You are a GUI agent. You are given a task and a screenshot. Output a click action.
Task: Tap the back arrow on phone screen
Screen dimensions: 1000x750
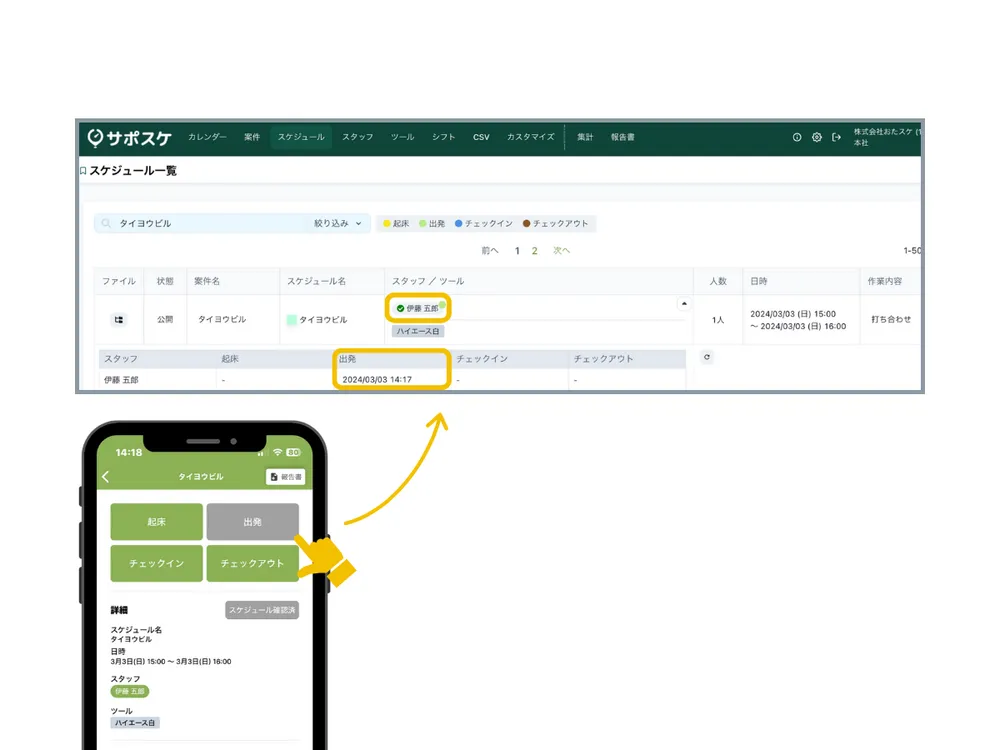click(106, 476)
